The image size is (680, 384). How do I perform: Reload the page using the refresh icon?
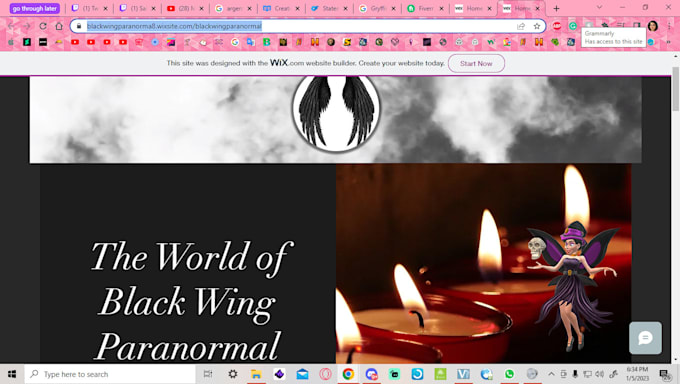(42, 26)
